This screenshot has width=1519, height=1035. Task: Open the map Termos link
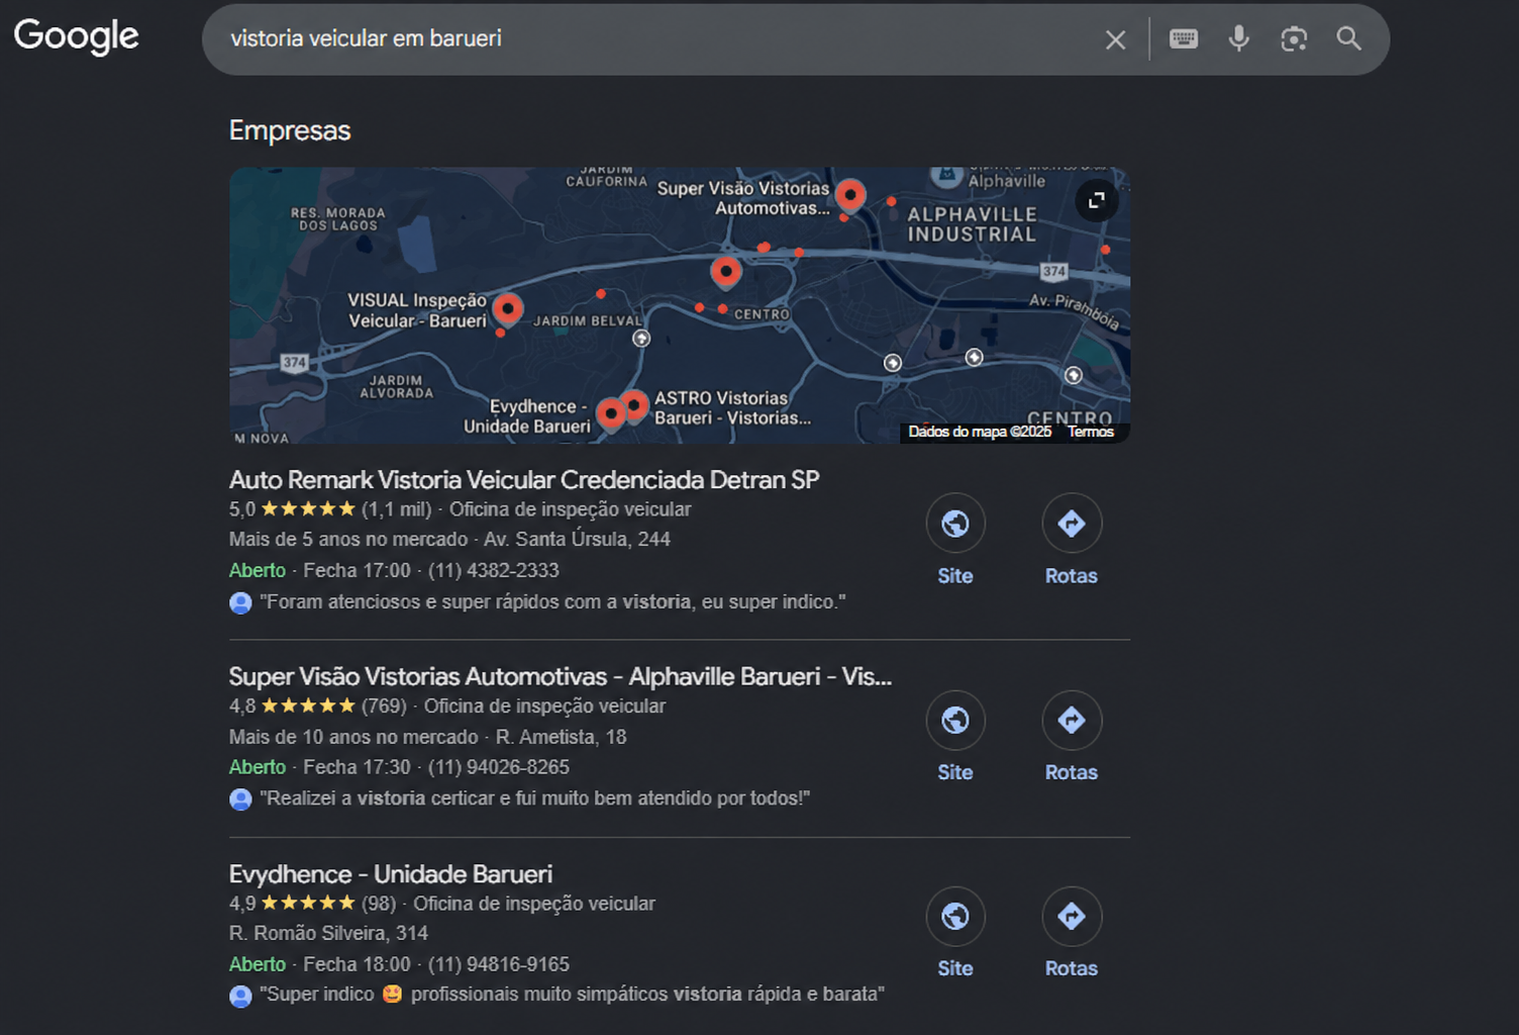coord(1090,432)
